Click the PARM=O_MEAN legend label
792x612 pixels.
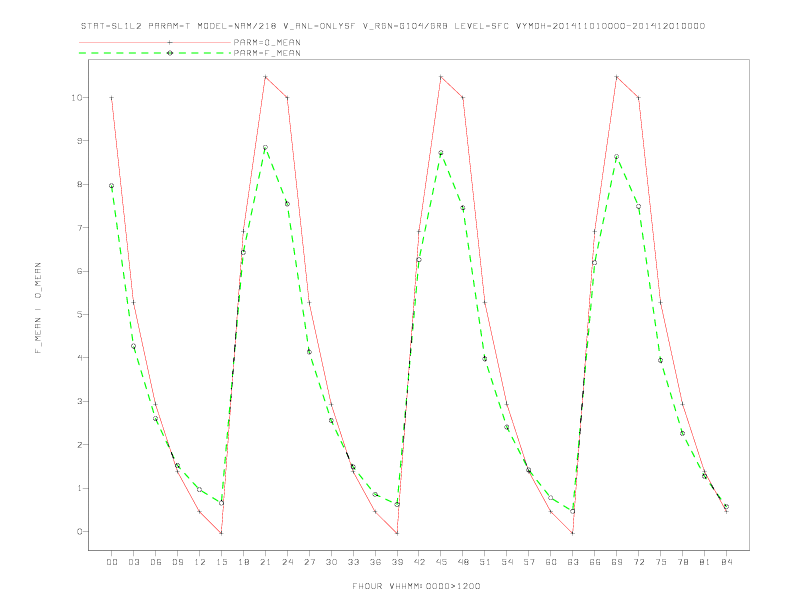click(x=267, y=42)
